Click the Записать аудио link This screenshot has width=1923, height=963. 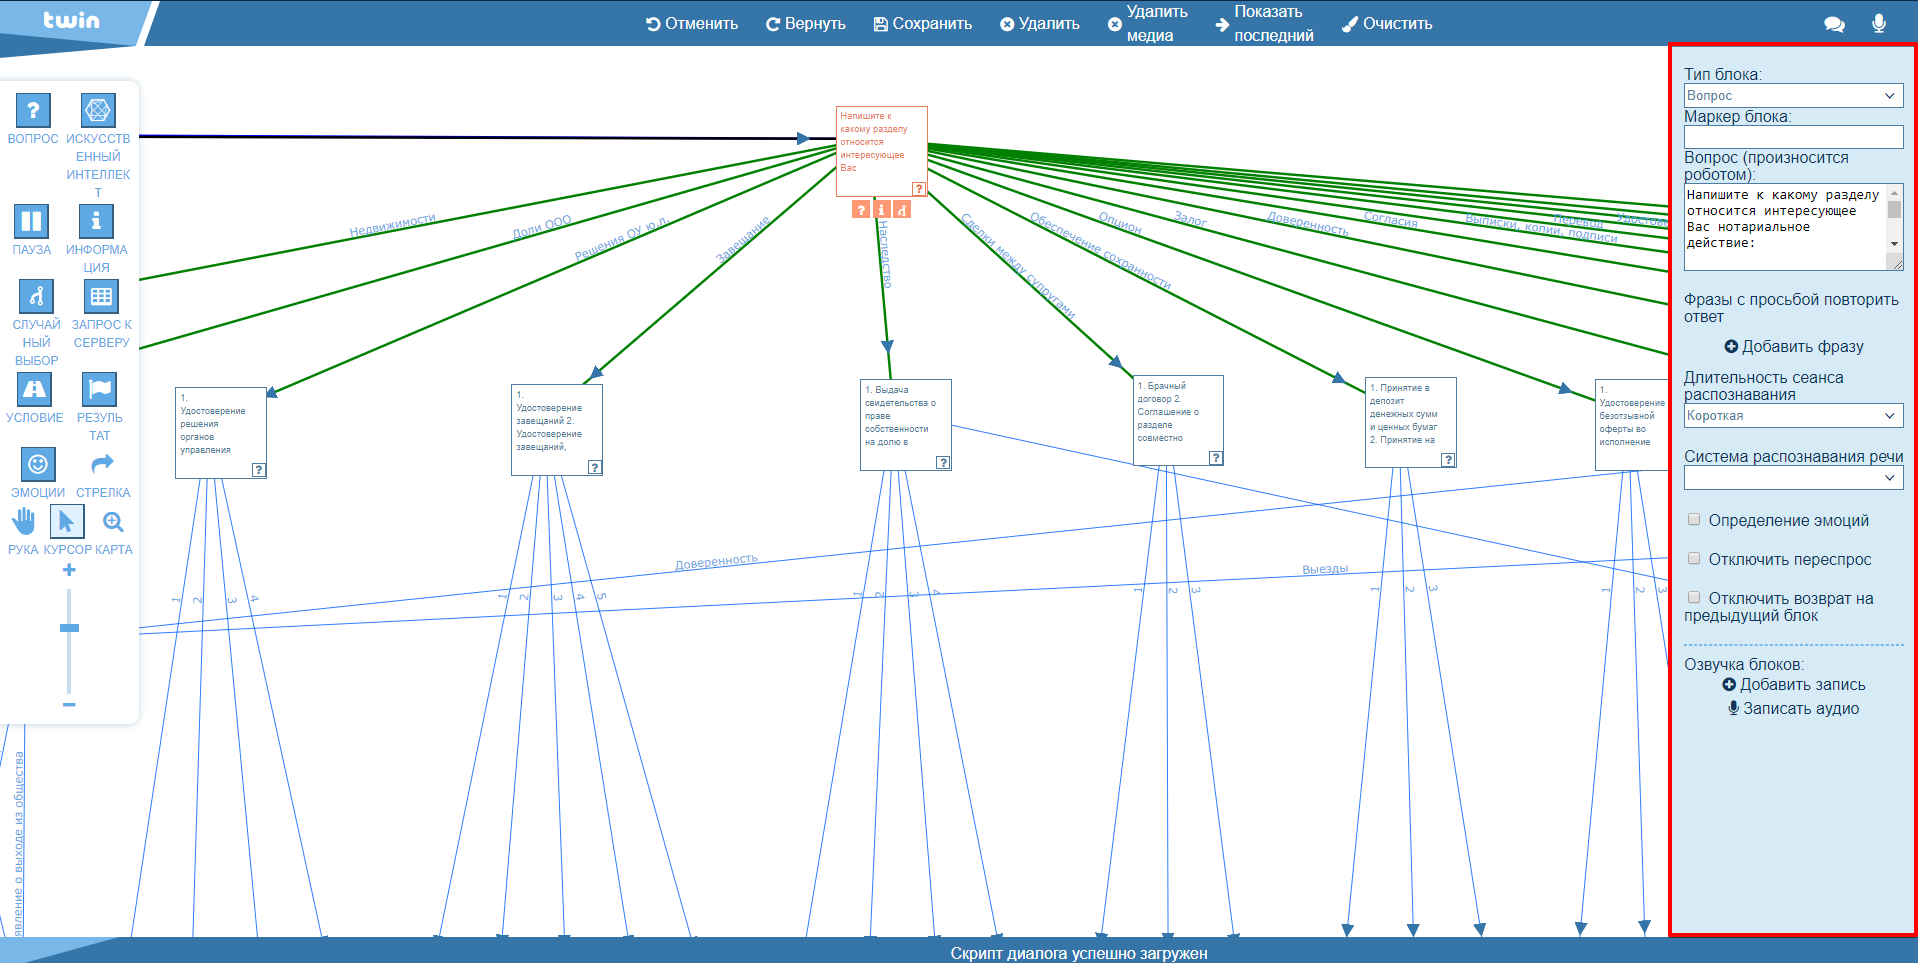pos(1793,709)
